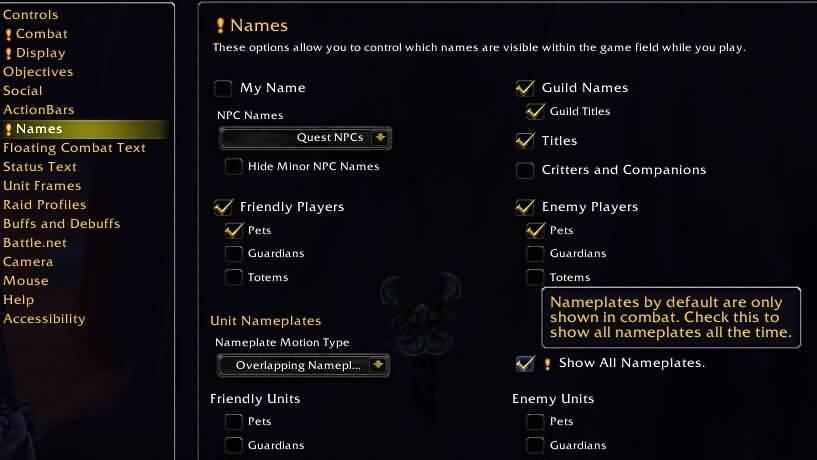This screenshot has height=460, width=817.
Task: Uncheck the Guild Names option
Action: [x=525, y=88]
